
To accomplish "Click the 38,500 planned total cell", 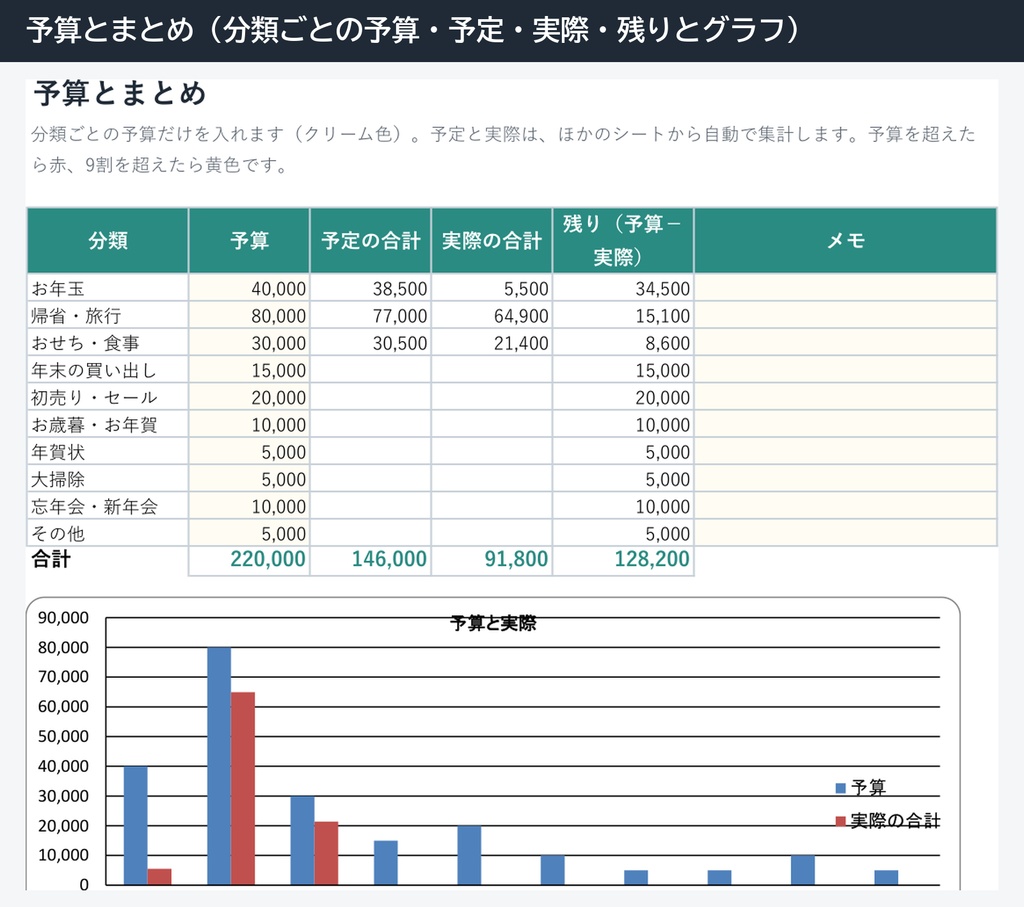I will (x=370, y=288).
